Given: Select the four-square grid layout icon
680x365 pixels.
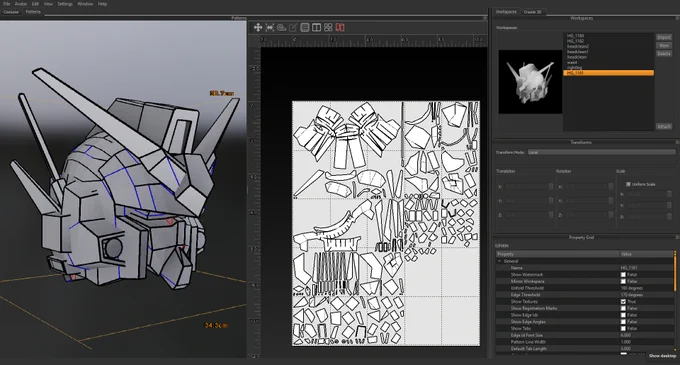Looking at the screenshot, I should click(x=328, y=27).
